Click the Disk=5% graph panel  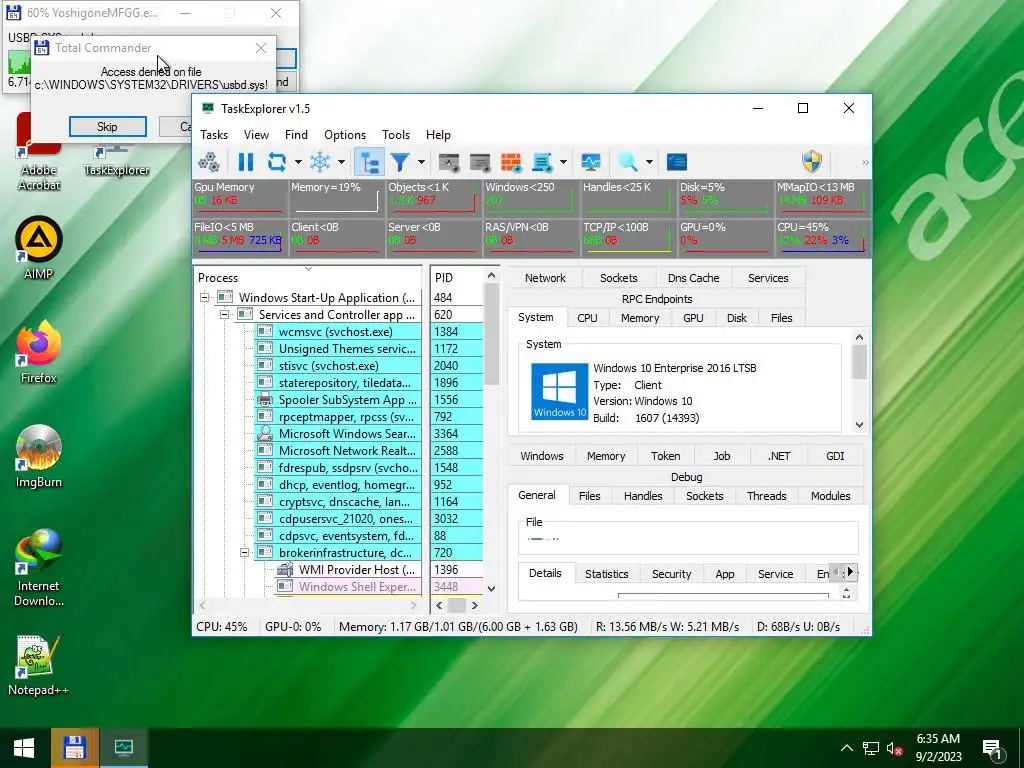tap(725, 198)
